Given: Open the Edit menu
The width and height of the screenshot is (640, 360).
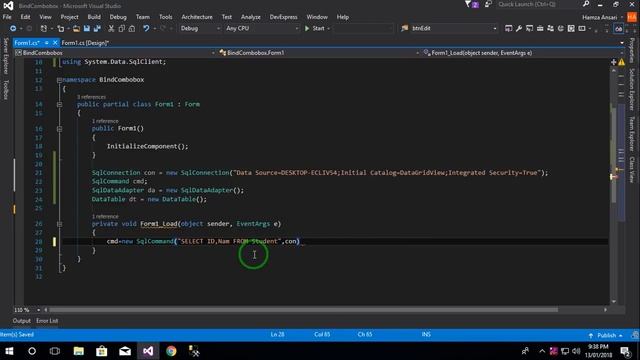Looking at the screenshot, I should pyautogui.click(x=25, y=17).
